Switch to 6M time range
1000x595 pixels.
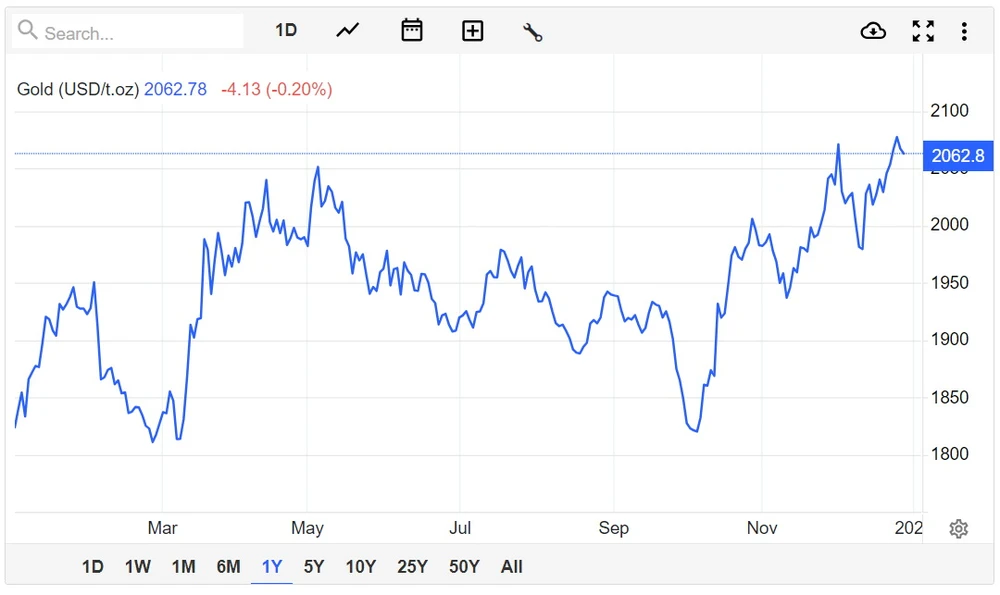[x=228, y=567]
